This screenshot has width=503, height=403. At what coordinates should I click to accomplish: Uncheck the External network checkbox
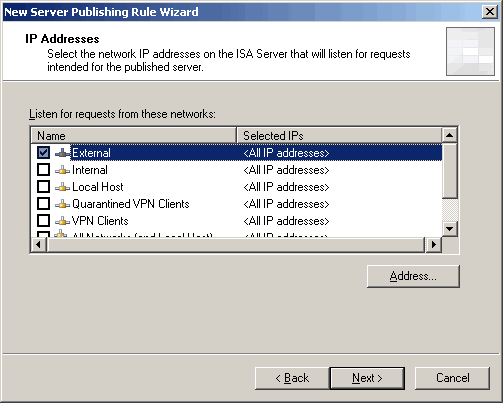[43, 153]
